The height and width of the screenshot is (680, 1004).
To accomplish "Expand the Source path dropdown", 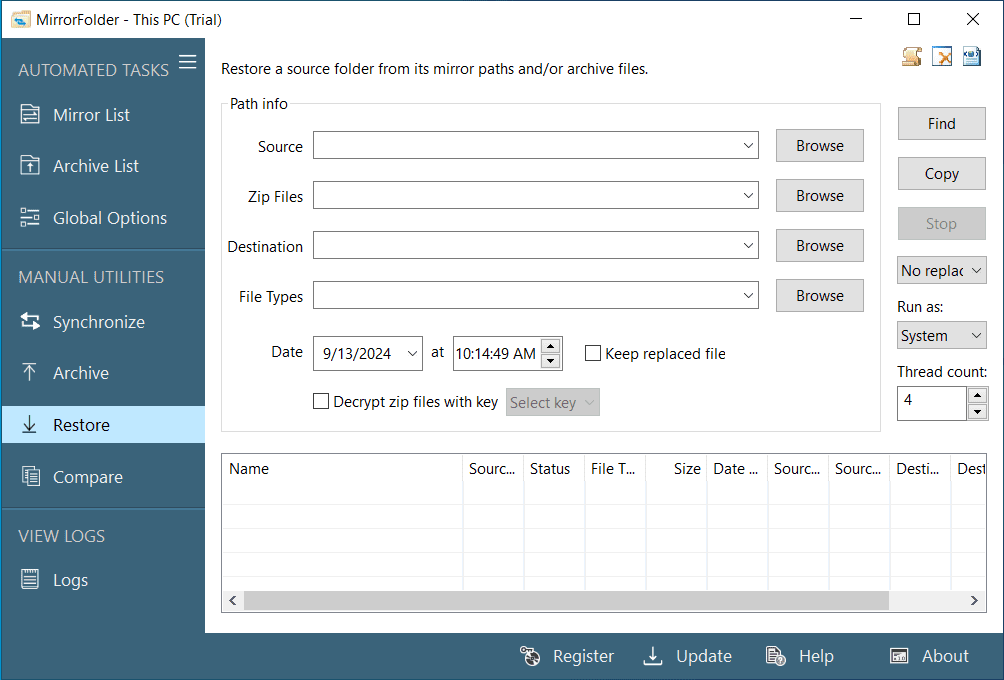I will (748, 145).
